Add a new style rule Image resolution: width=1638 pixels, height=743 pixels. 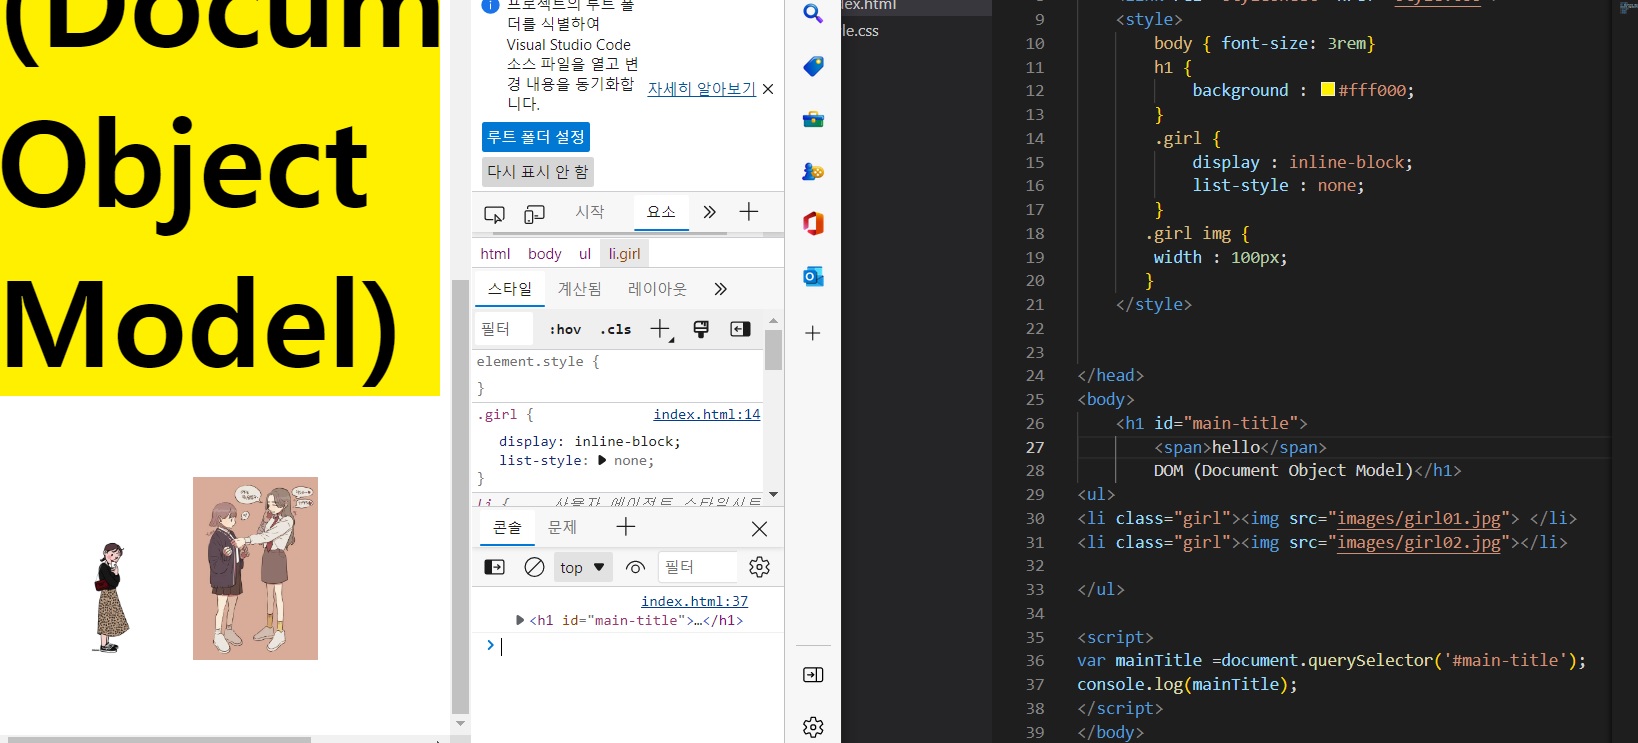[x=661, y=329]
